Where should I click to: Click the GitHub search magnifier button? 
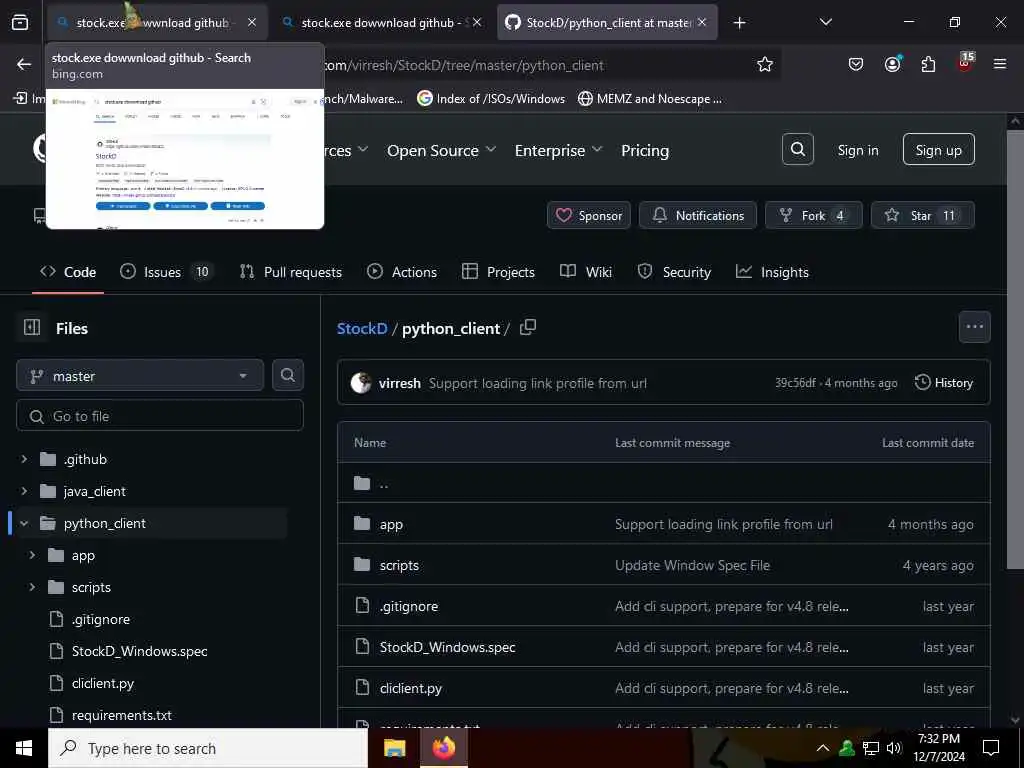797,150
